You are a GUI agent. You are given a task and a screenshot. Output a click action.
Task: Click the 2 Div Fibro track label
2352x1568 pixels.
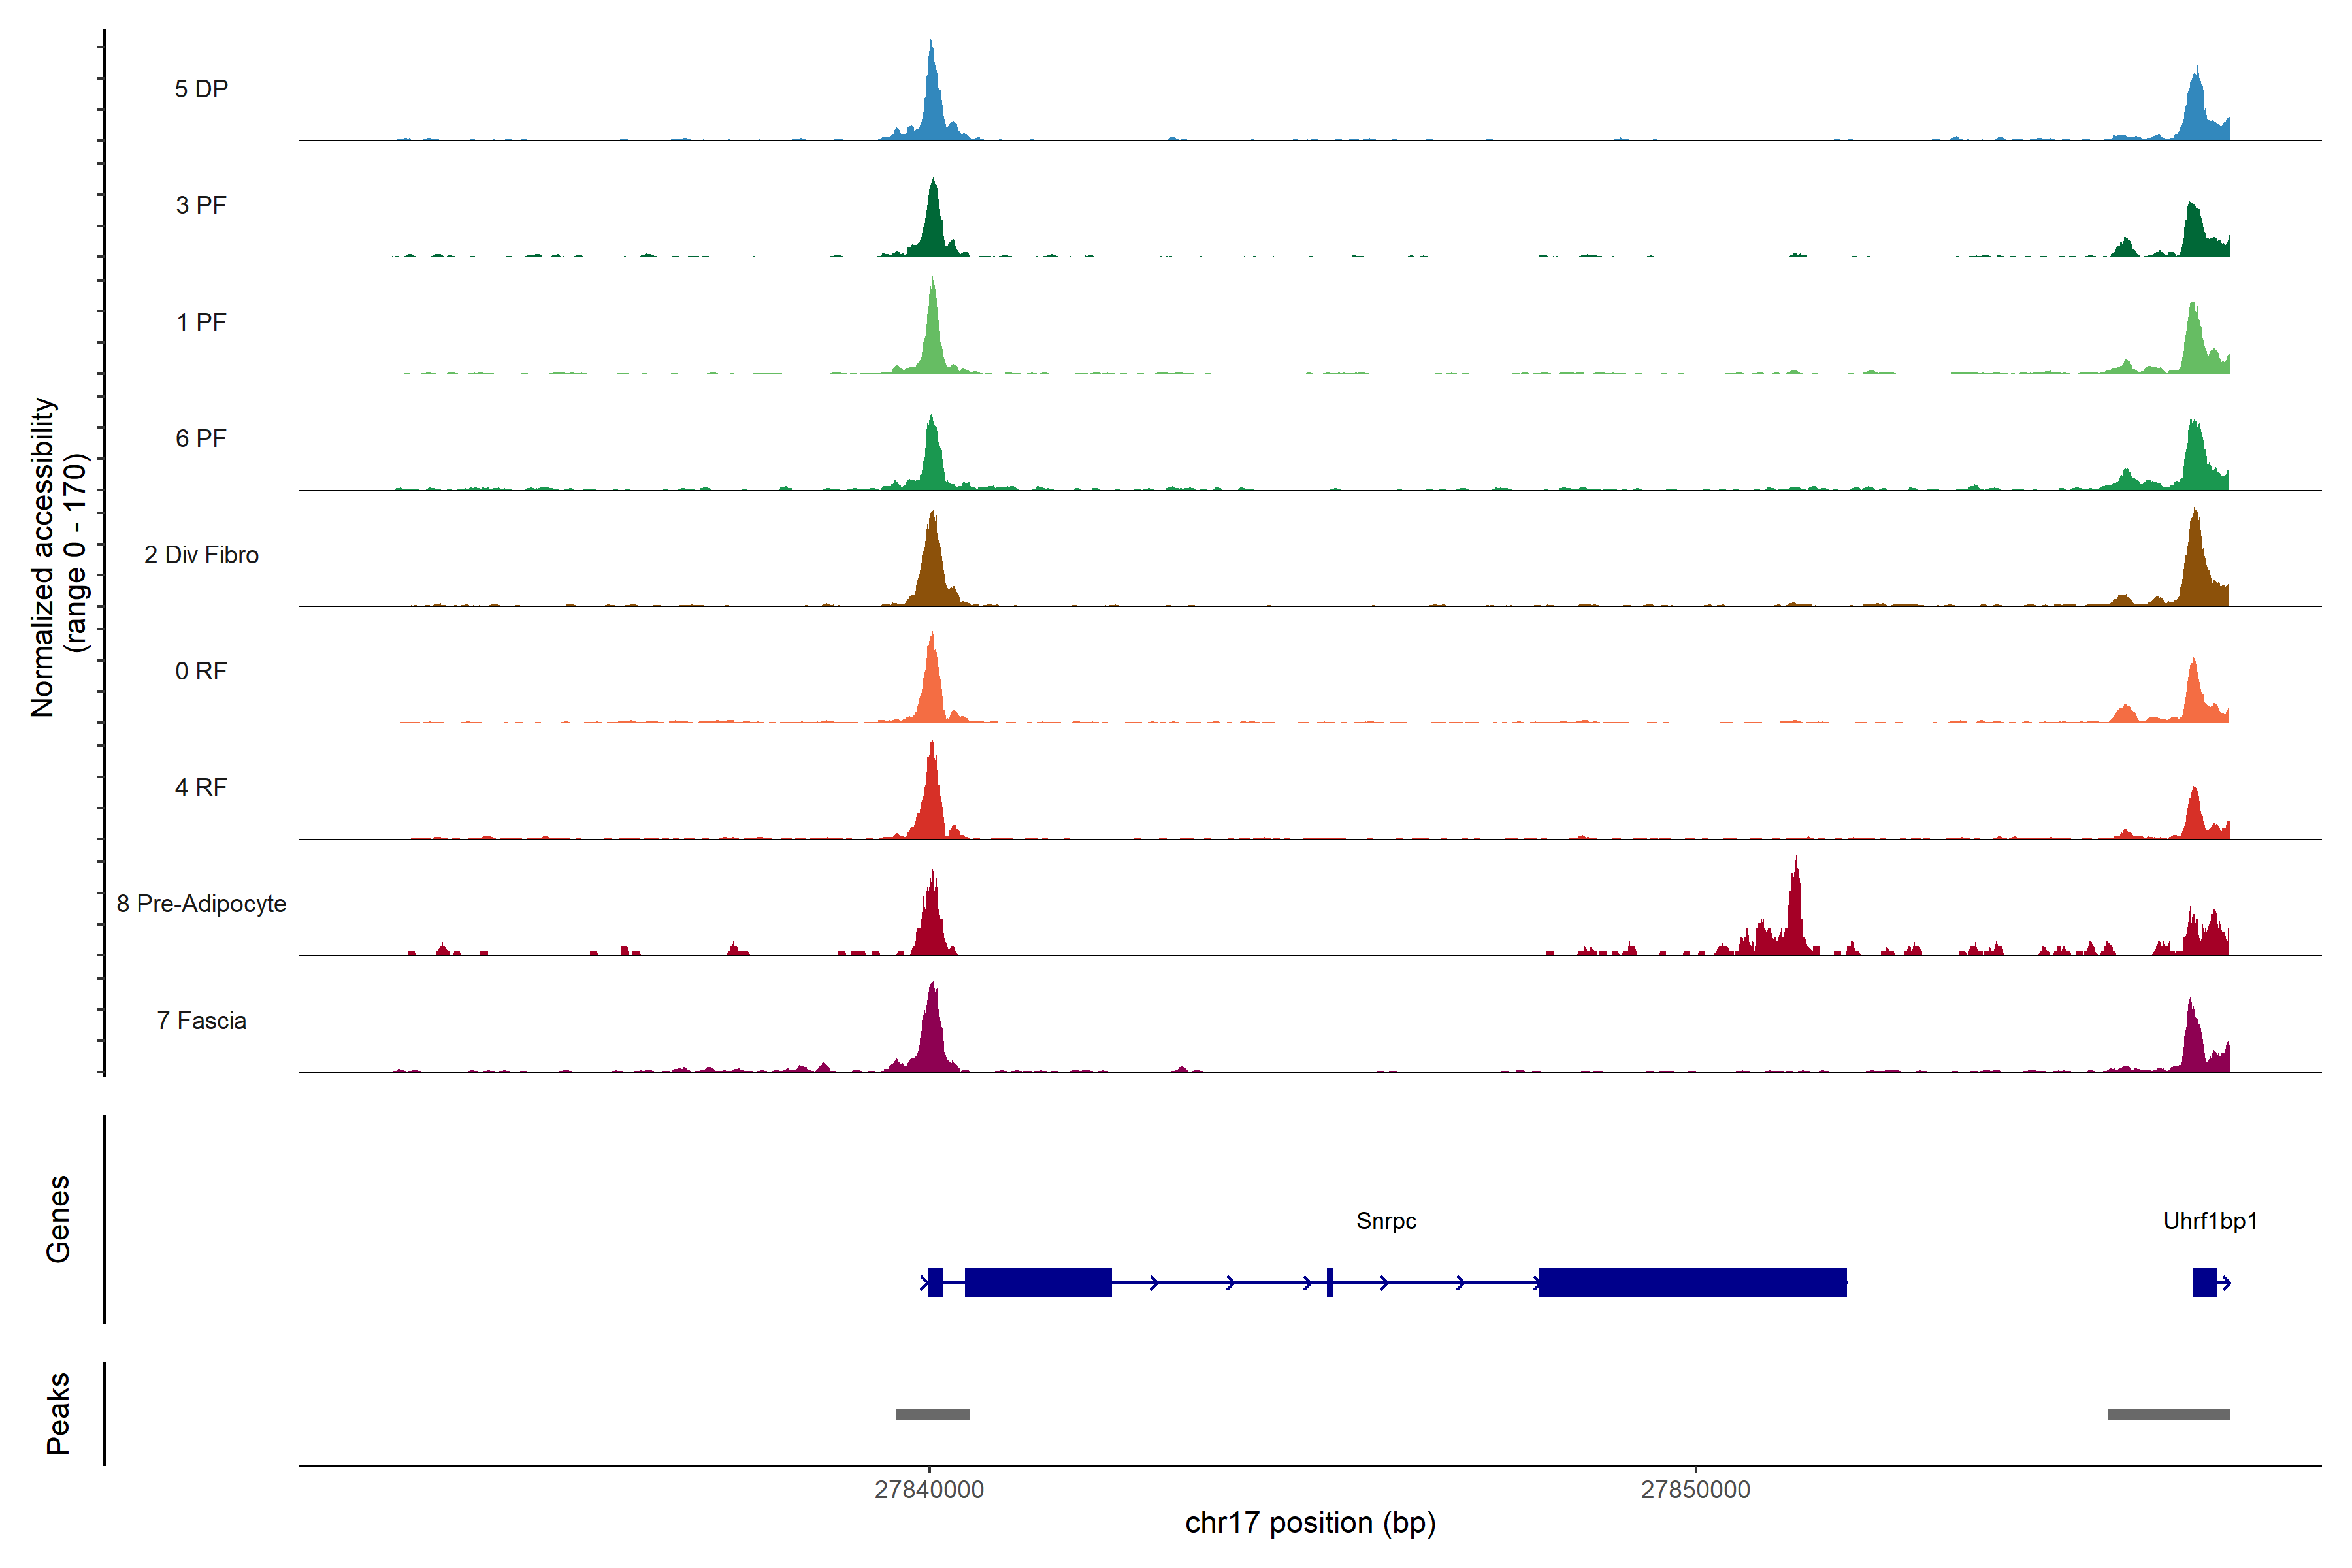pos(201,555)
